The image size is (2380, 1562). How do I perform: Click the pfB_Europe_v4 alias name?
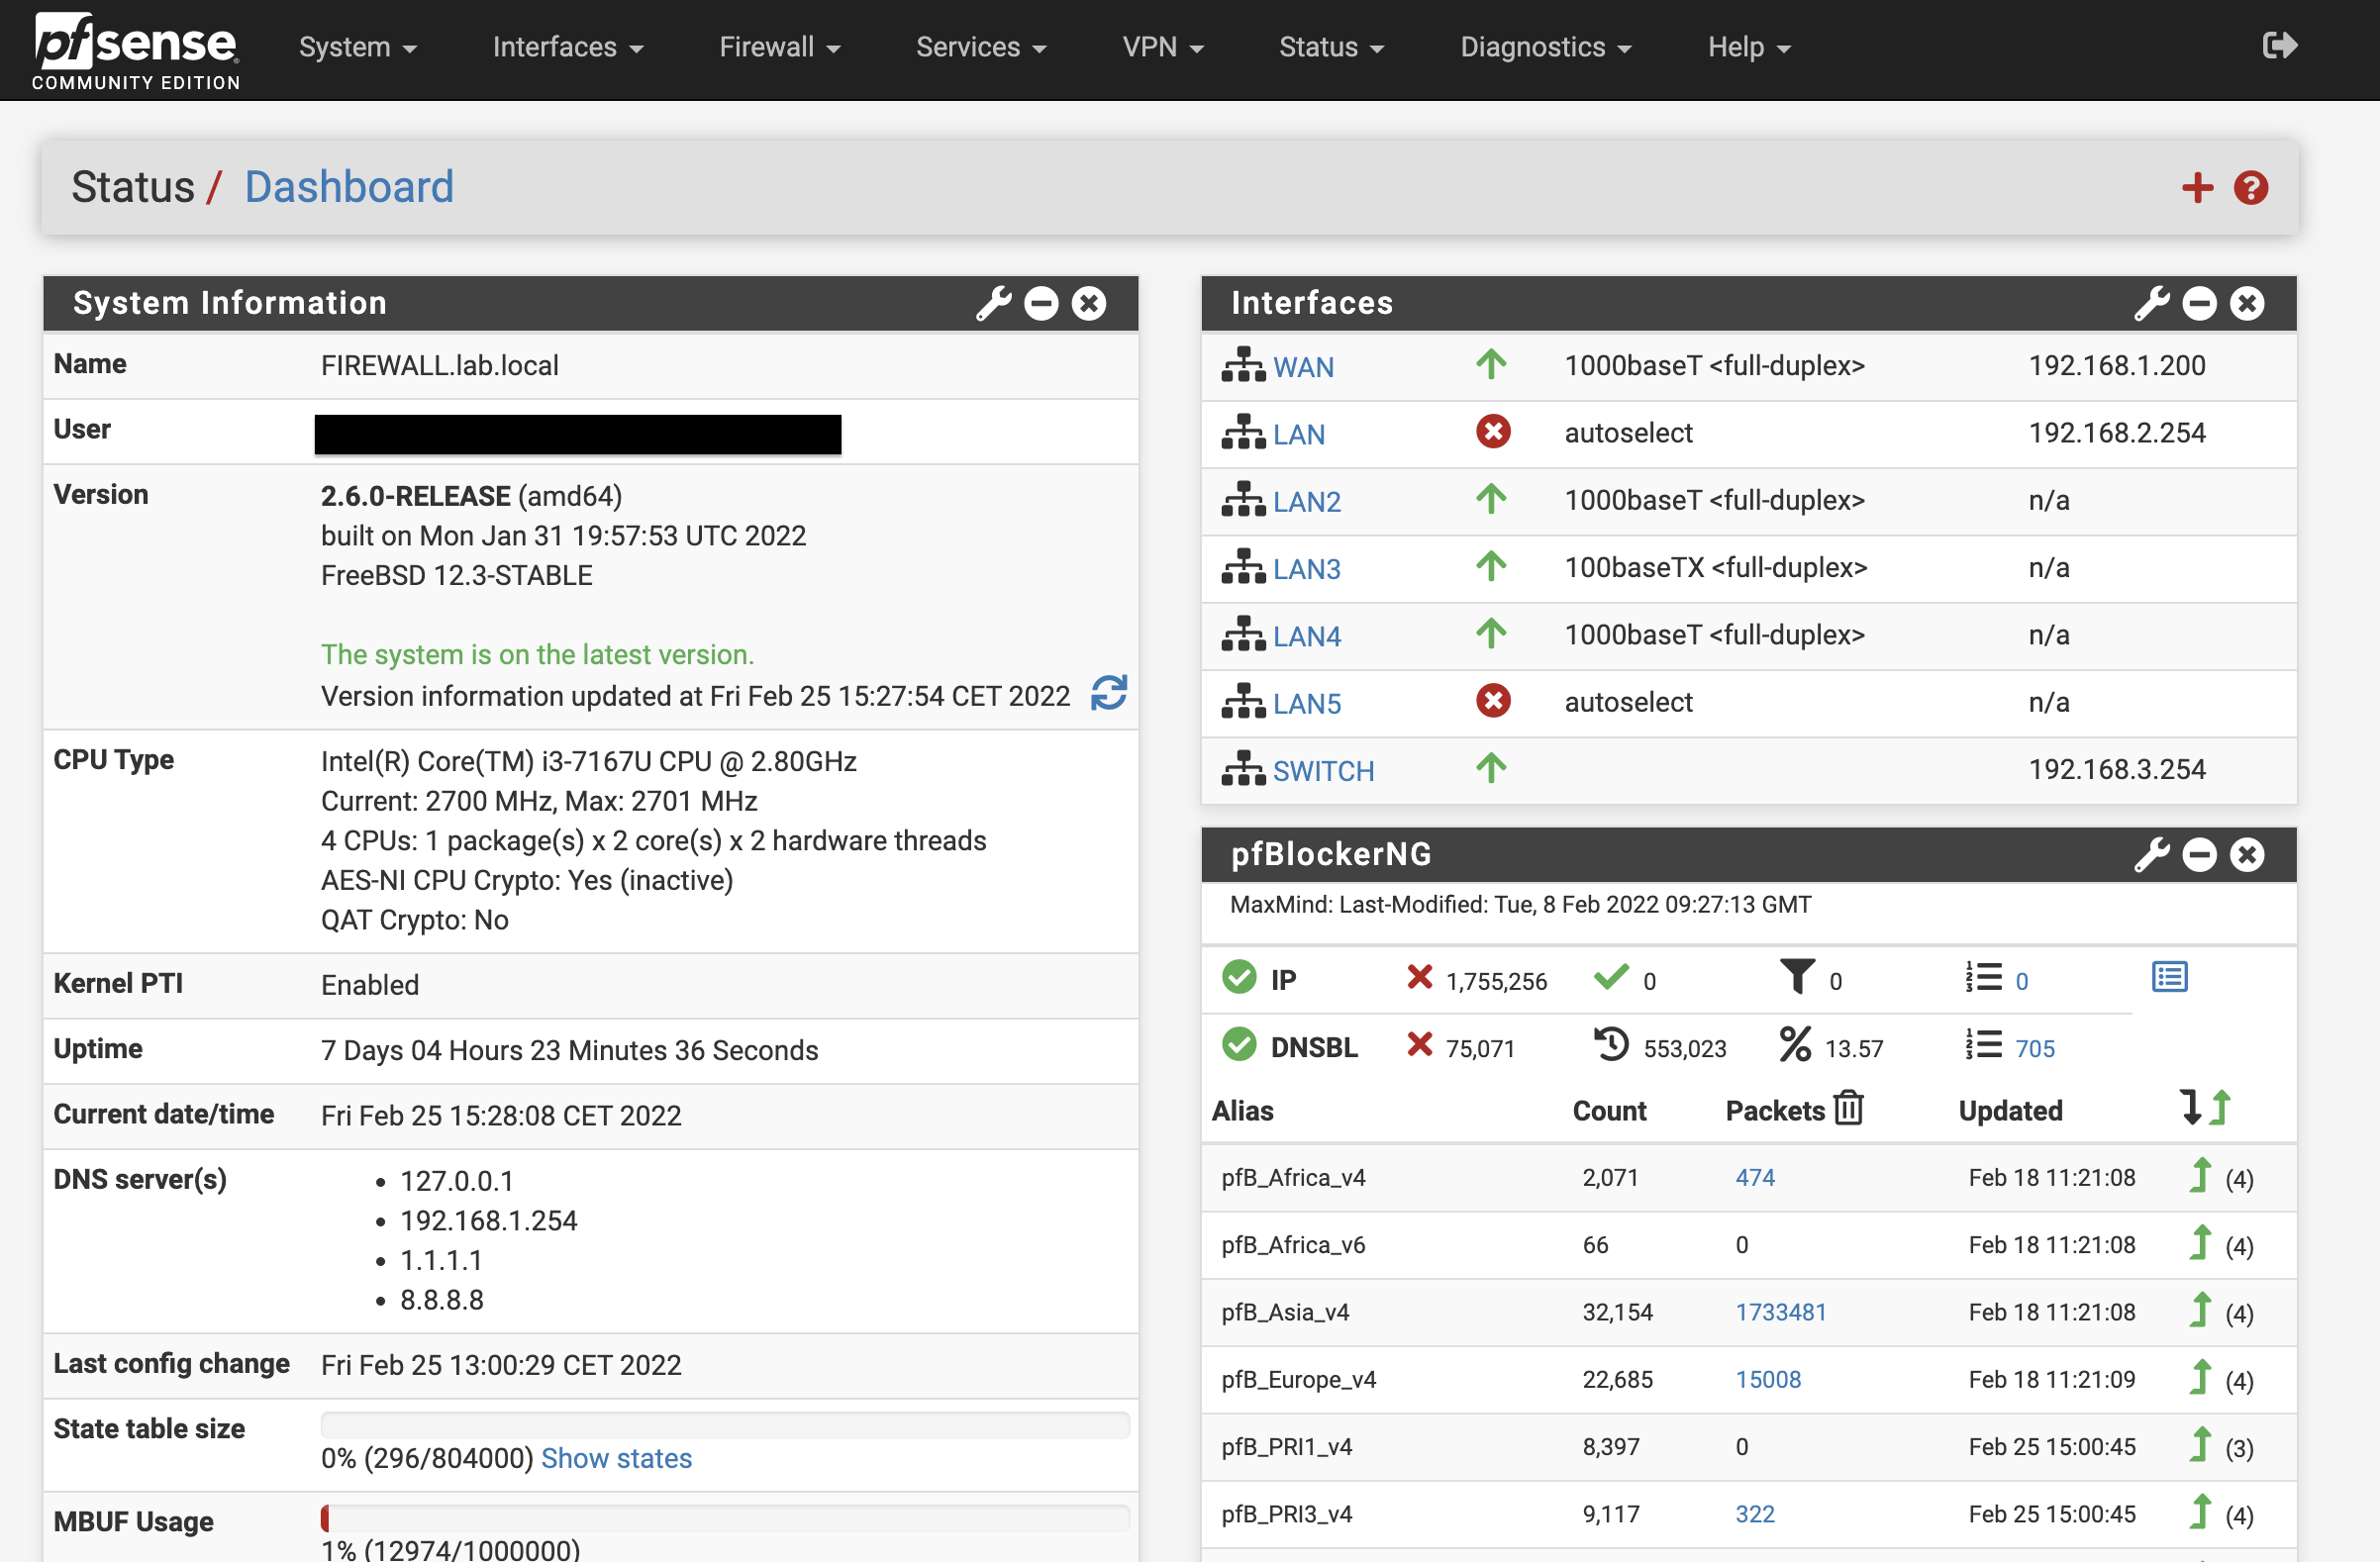pyautogui.click(x=1299, y=1379)
